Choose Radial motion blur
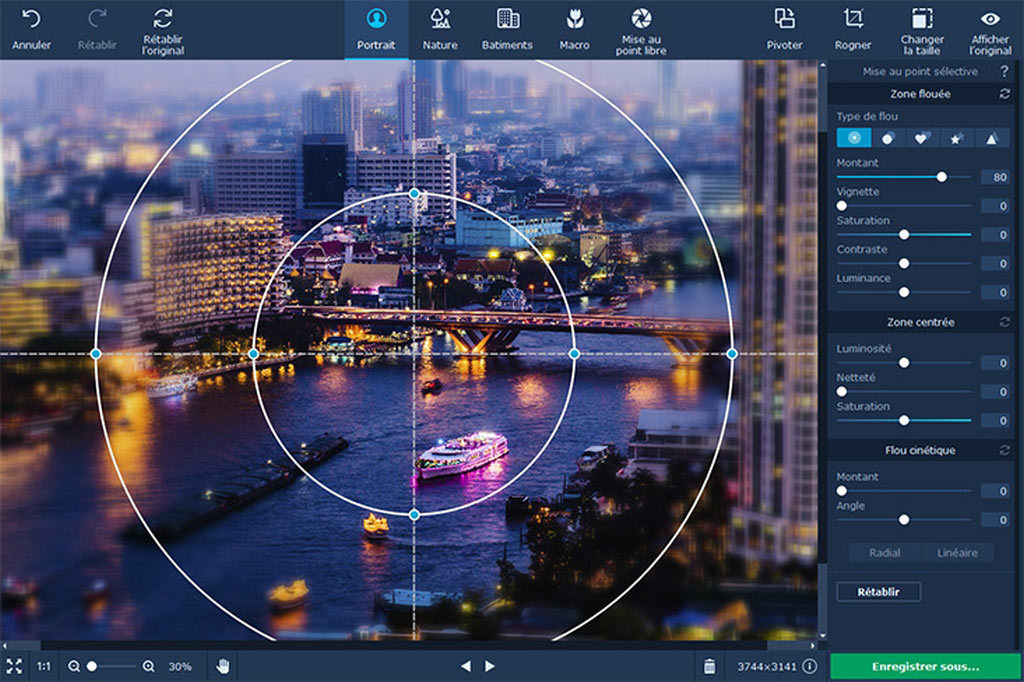Viewport: 1024px width, 682px height. pos(885,553)
